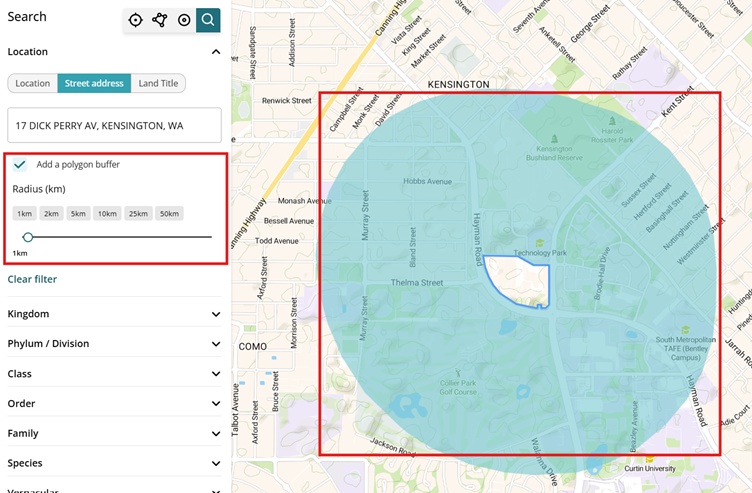Expand the Kingdom filter
The height and width of the screenshot is (493, 752).
click(216, 314)
